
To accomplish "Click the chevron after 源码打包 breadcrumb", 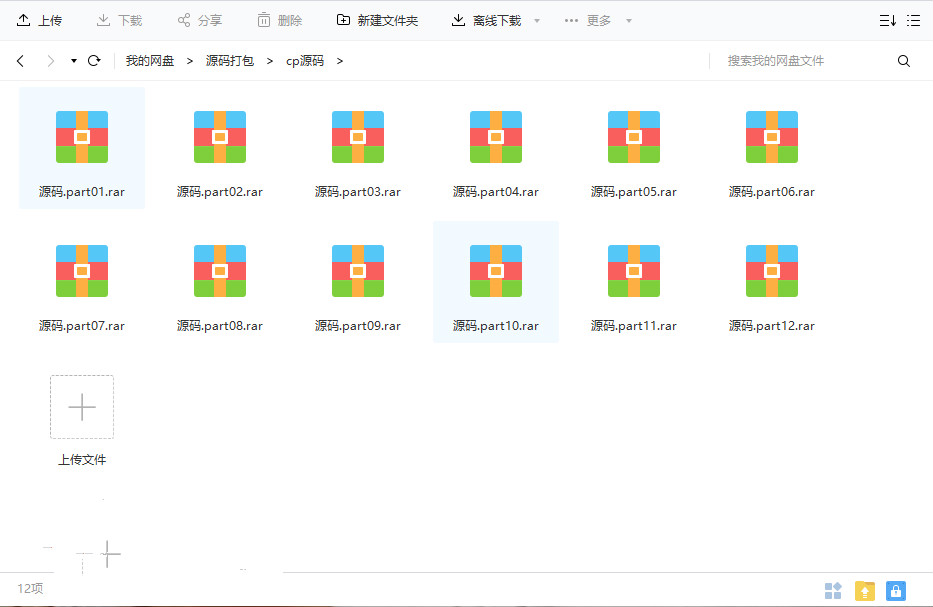I will coord(270,61).
